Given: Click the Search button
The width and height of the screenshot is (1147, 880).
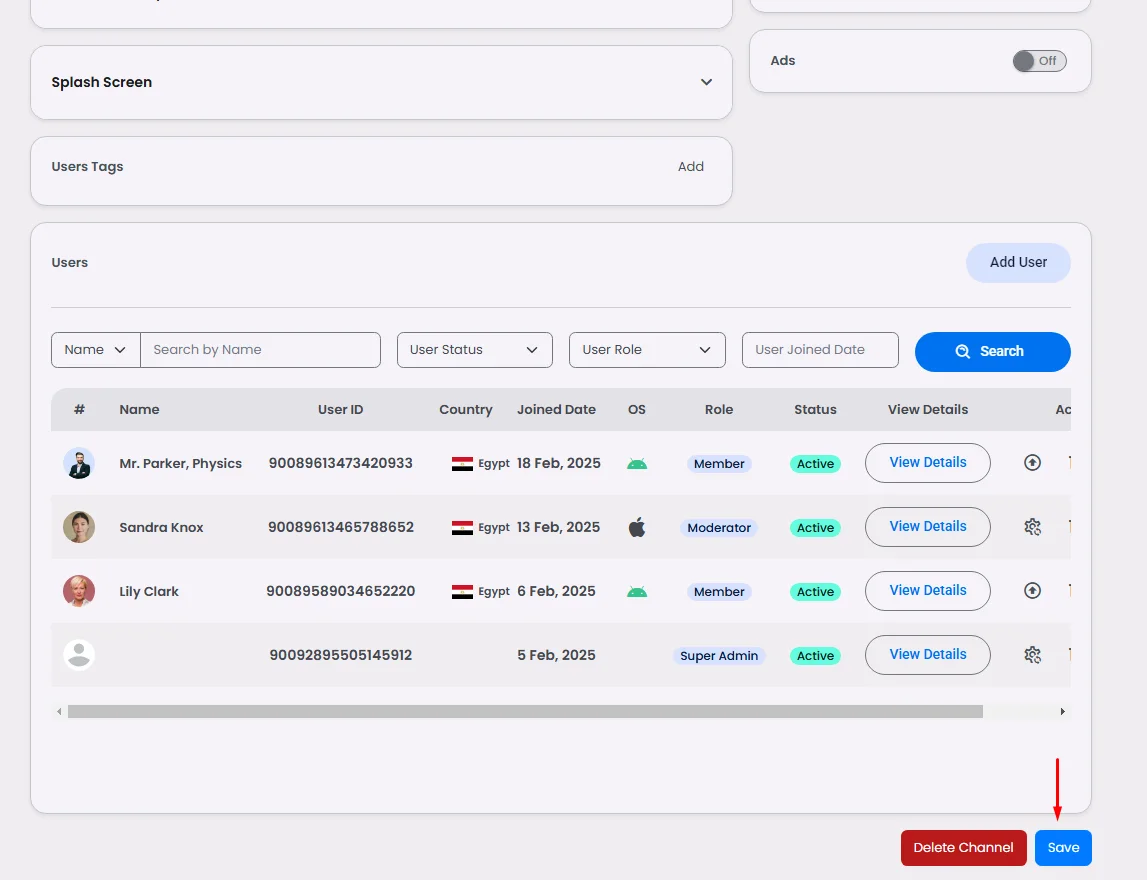Looking at the screenshot, I should pyautogui.click(x=992, y=351).
